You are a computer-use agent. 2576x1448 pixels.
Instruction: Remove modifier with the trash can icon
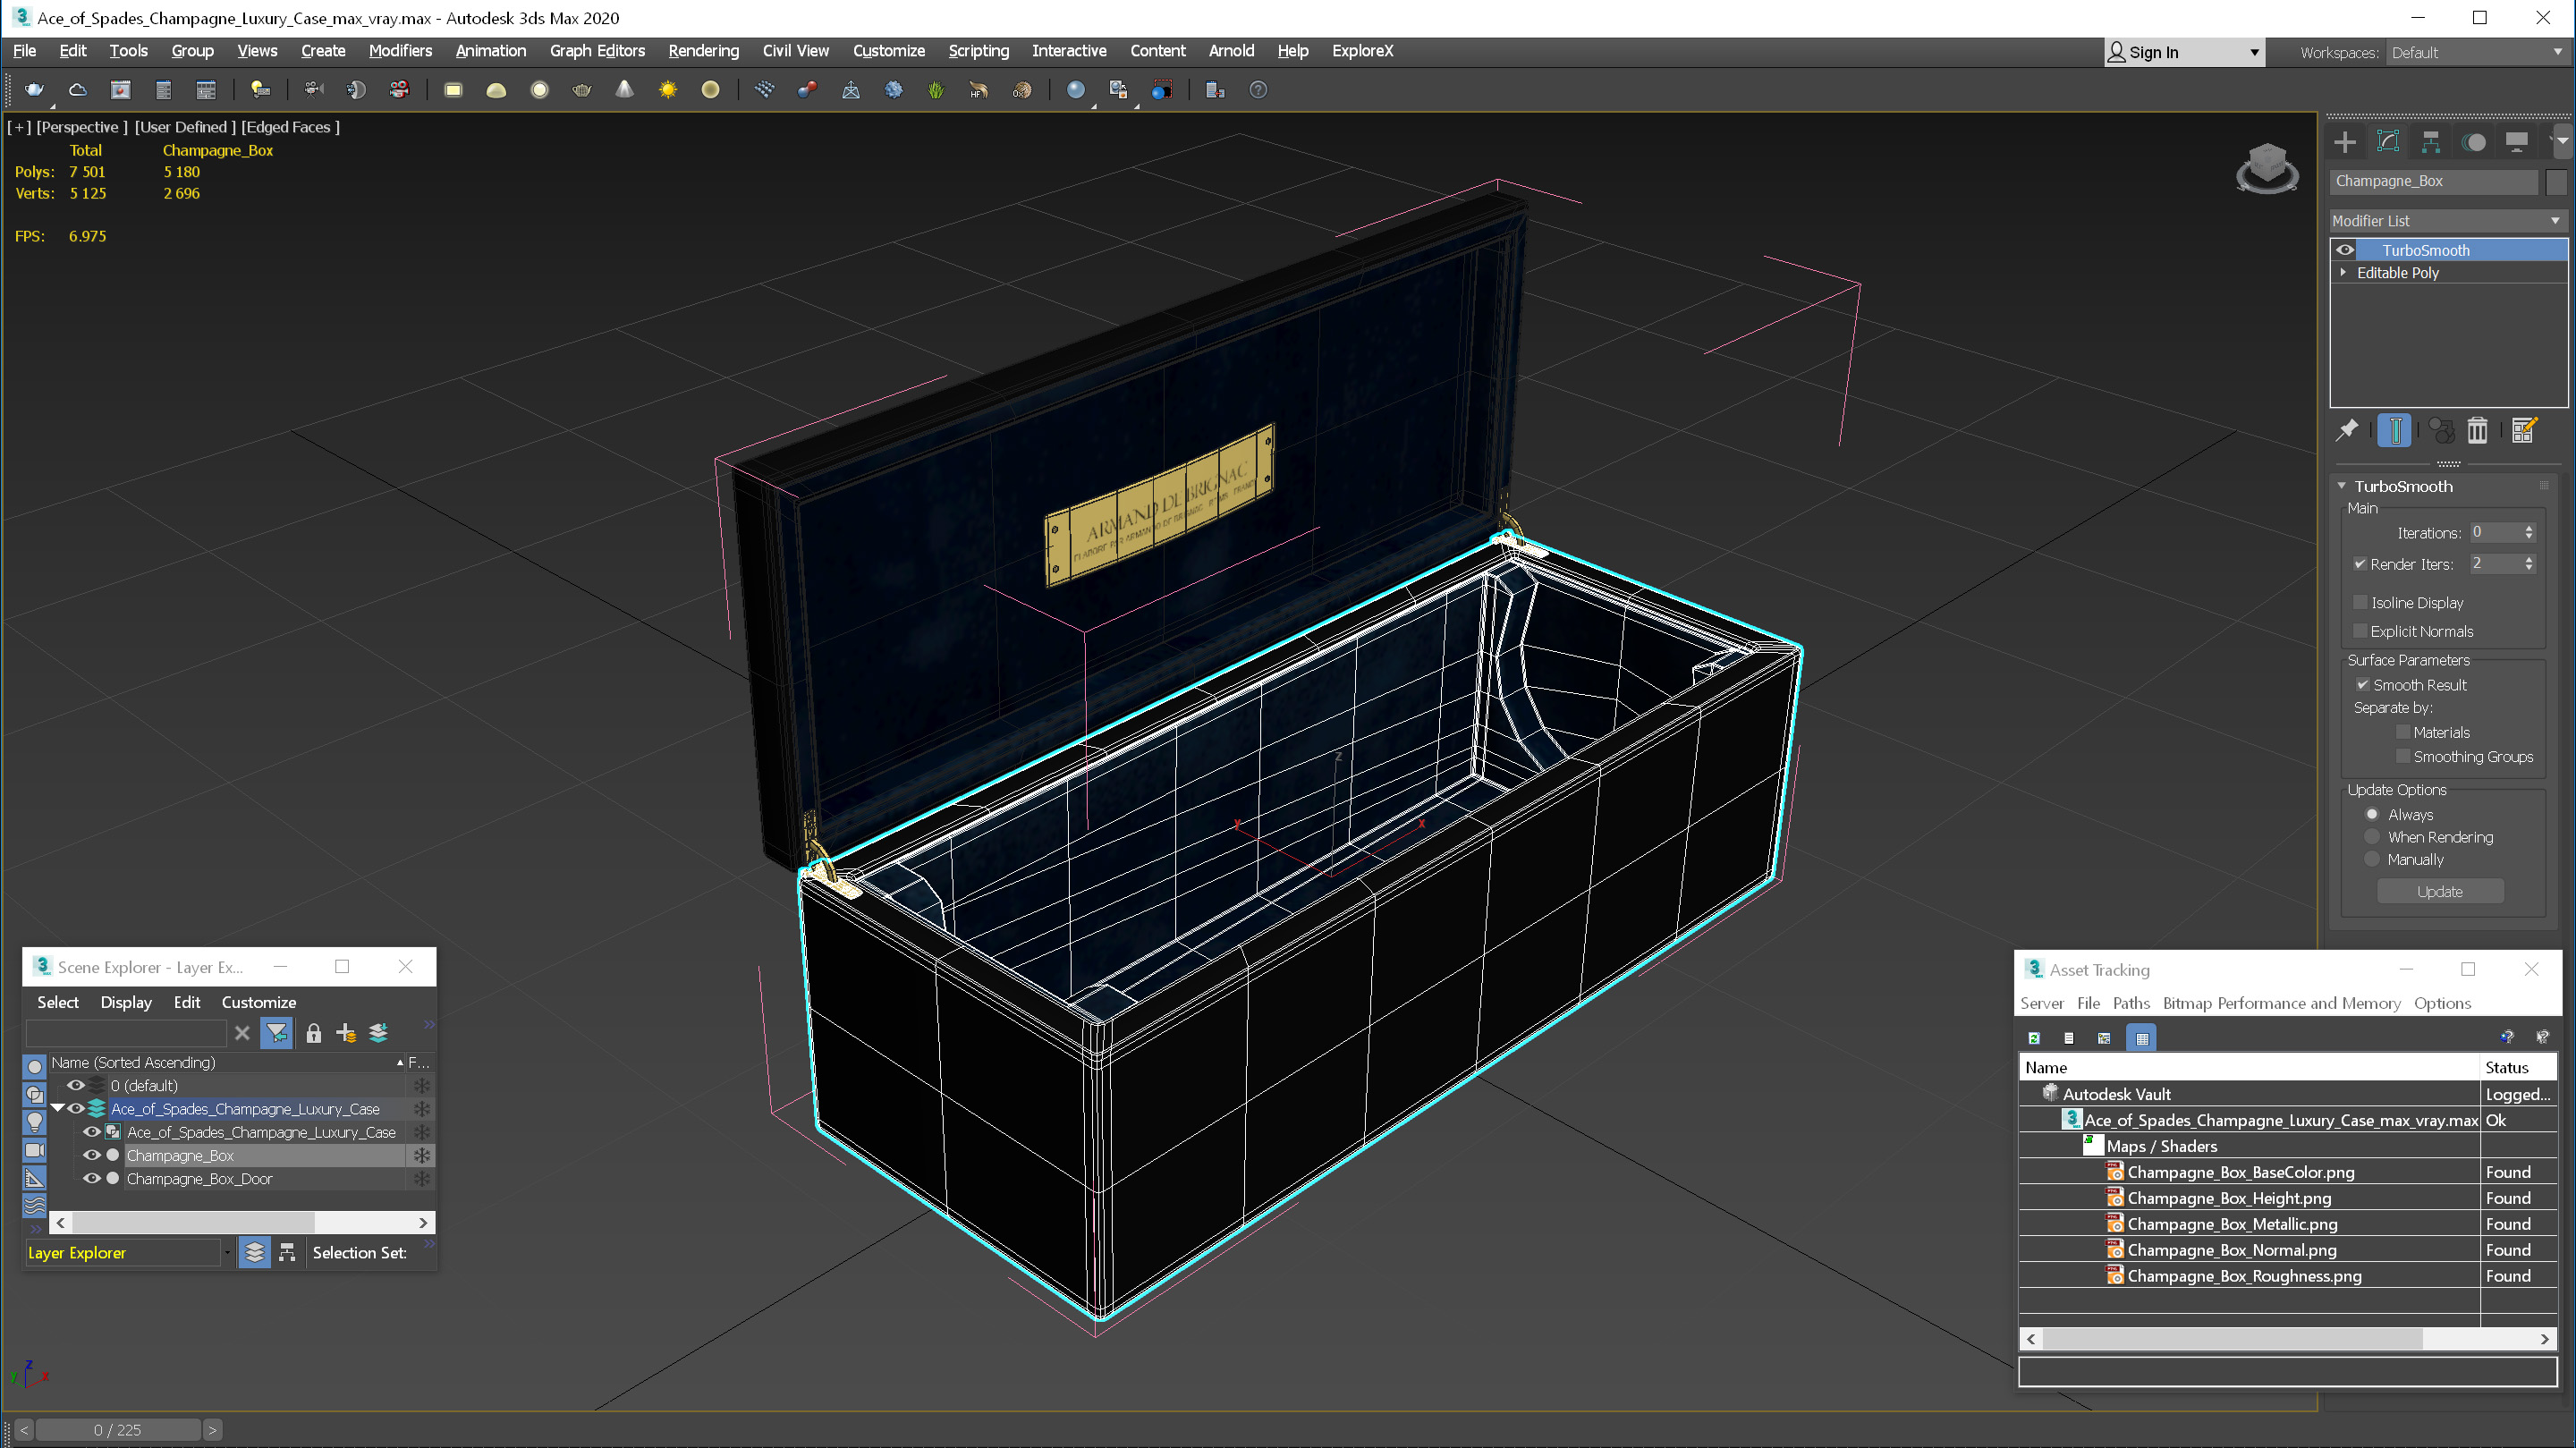click(x=2477, y=430)
